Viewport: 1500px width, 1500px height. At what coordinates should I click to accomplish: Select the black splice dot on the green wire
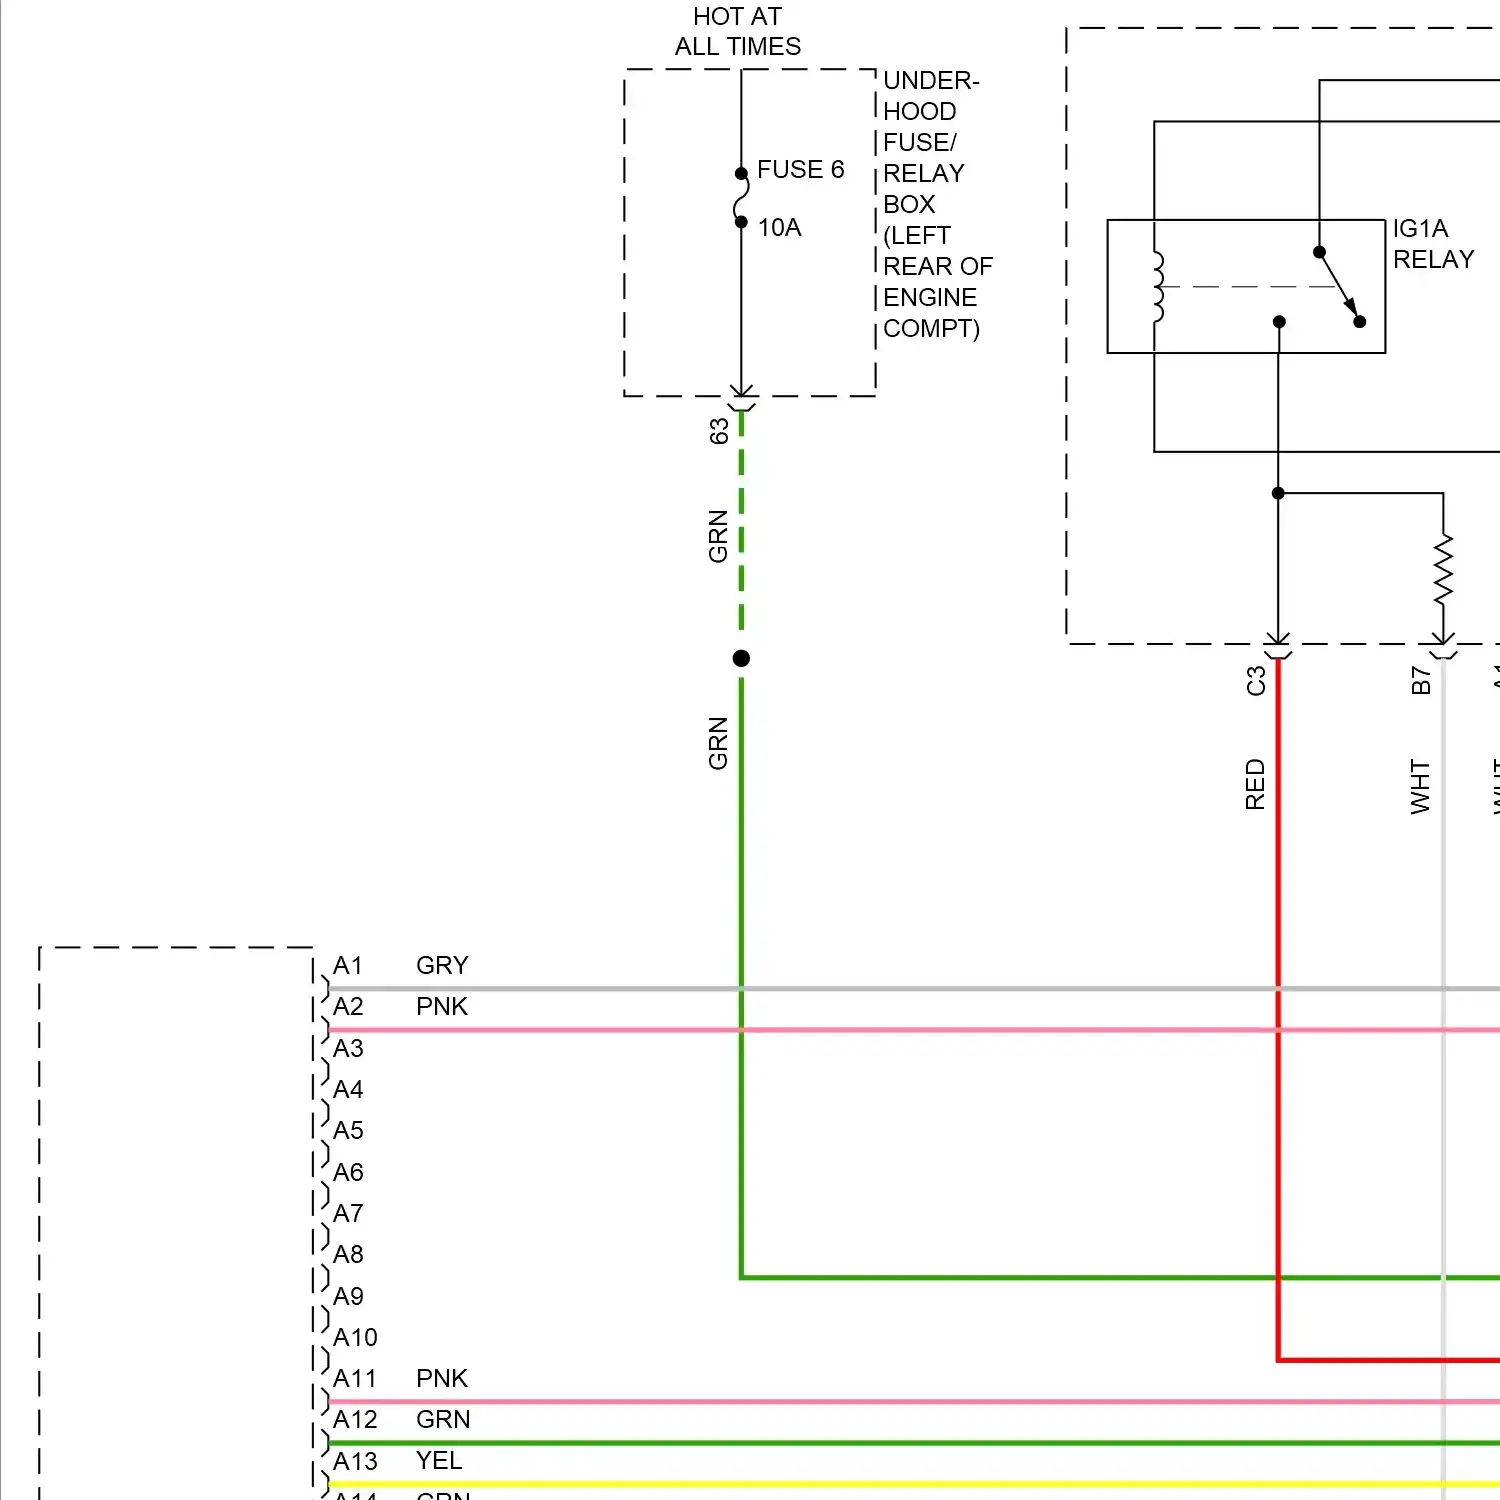741,658
